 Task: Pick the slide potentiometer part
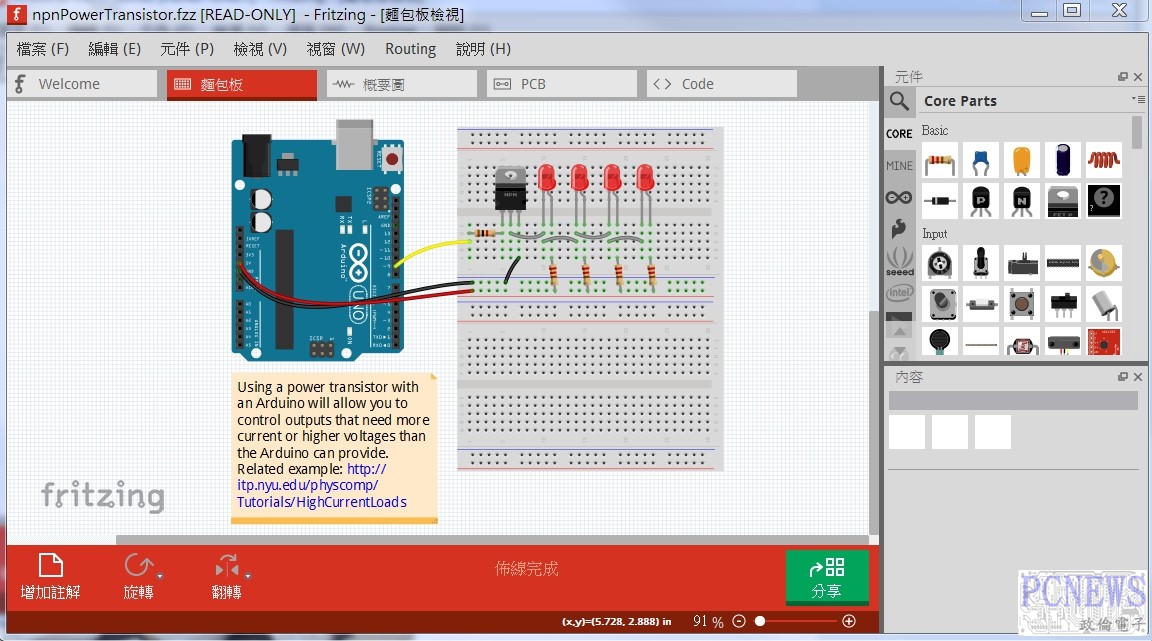pyautogui.click(x=1022, y=263)
